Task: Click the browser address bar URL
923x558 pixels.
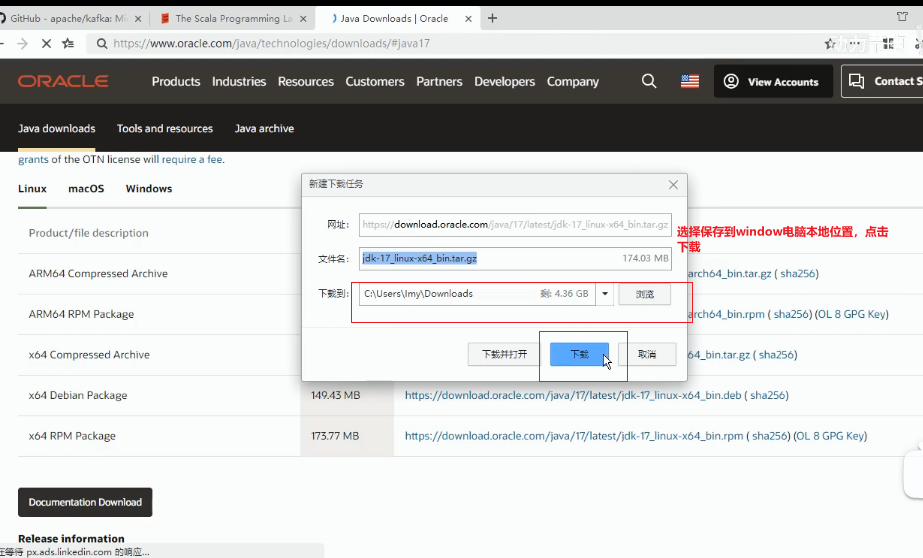Action: coord(271,43)
